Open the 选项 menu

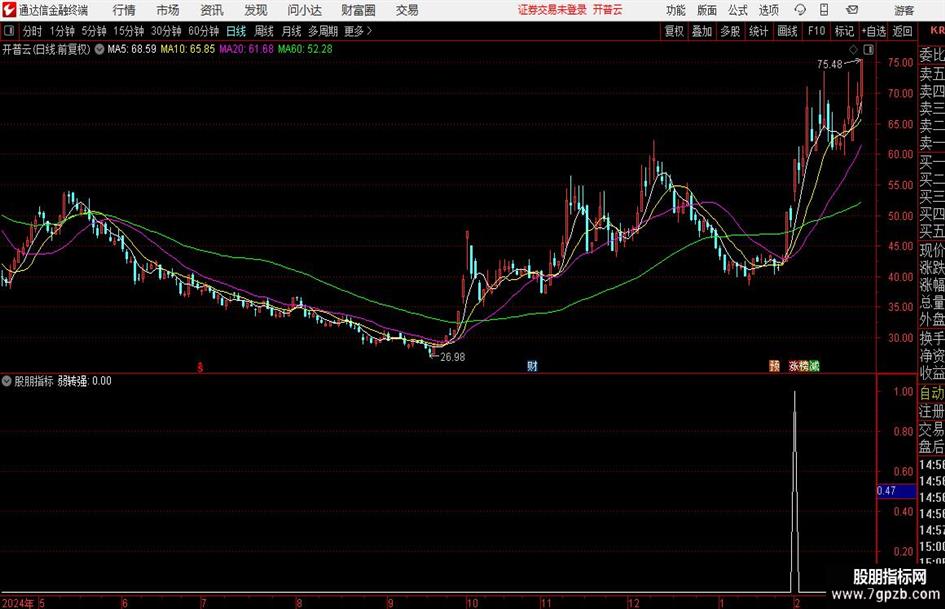768,10
